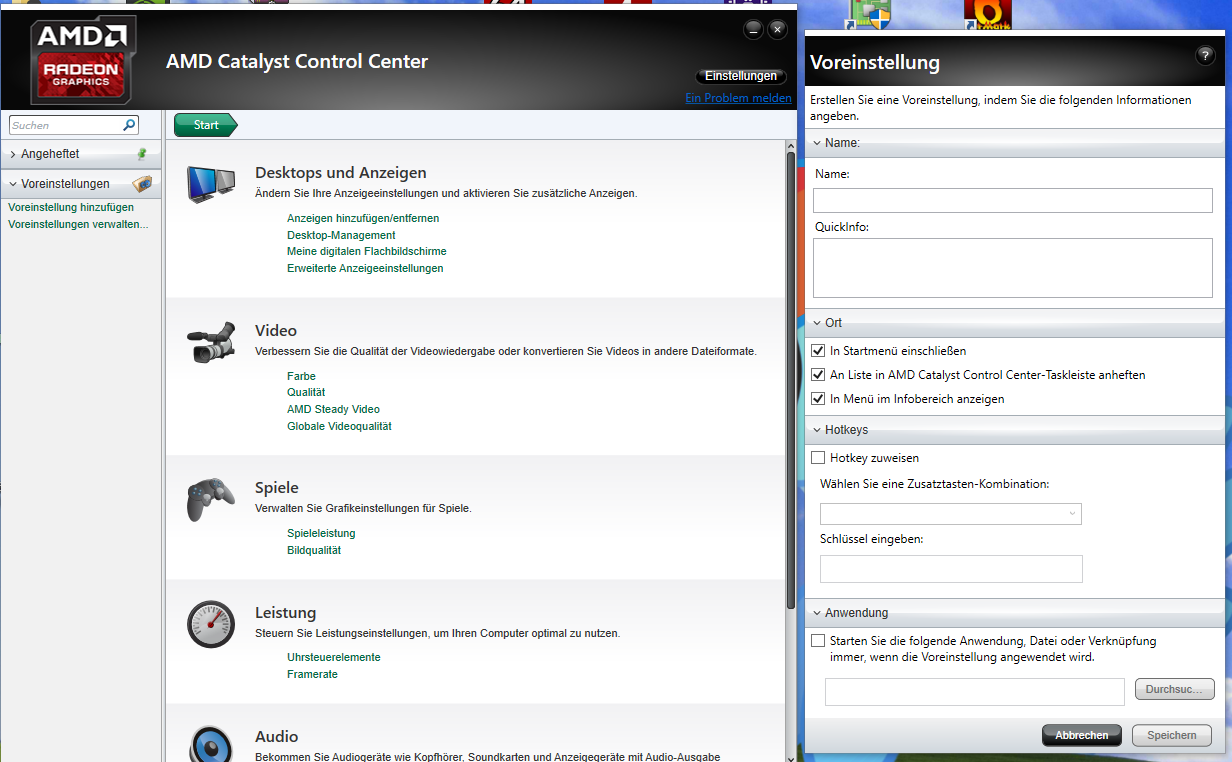Click the Durchsuchen button
1232x762 pixels.
pyautogui.click(x=1175, y=689)
